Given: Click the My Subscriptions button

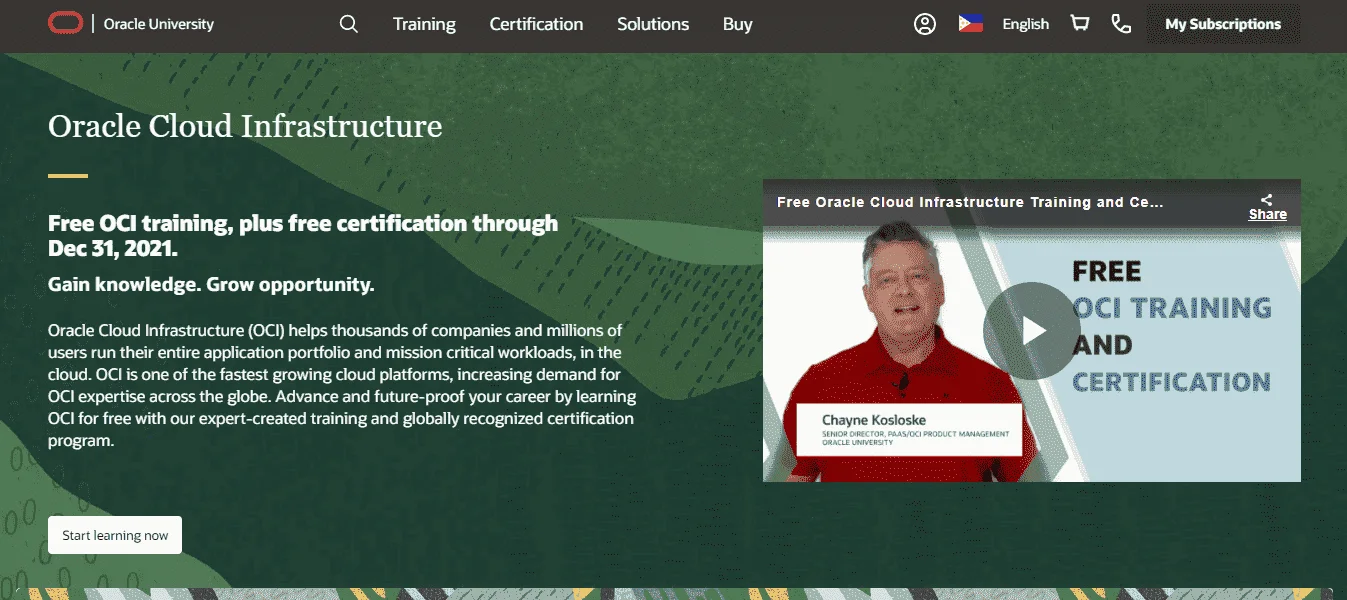Looking at the screenshot, I should click(x=1223, y=24).
